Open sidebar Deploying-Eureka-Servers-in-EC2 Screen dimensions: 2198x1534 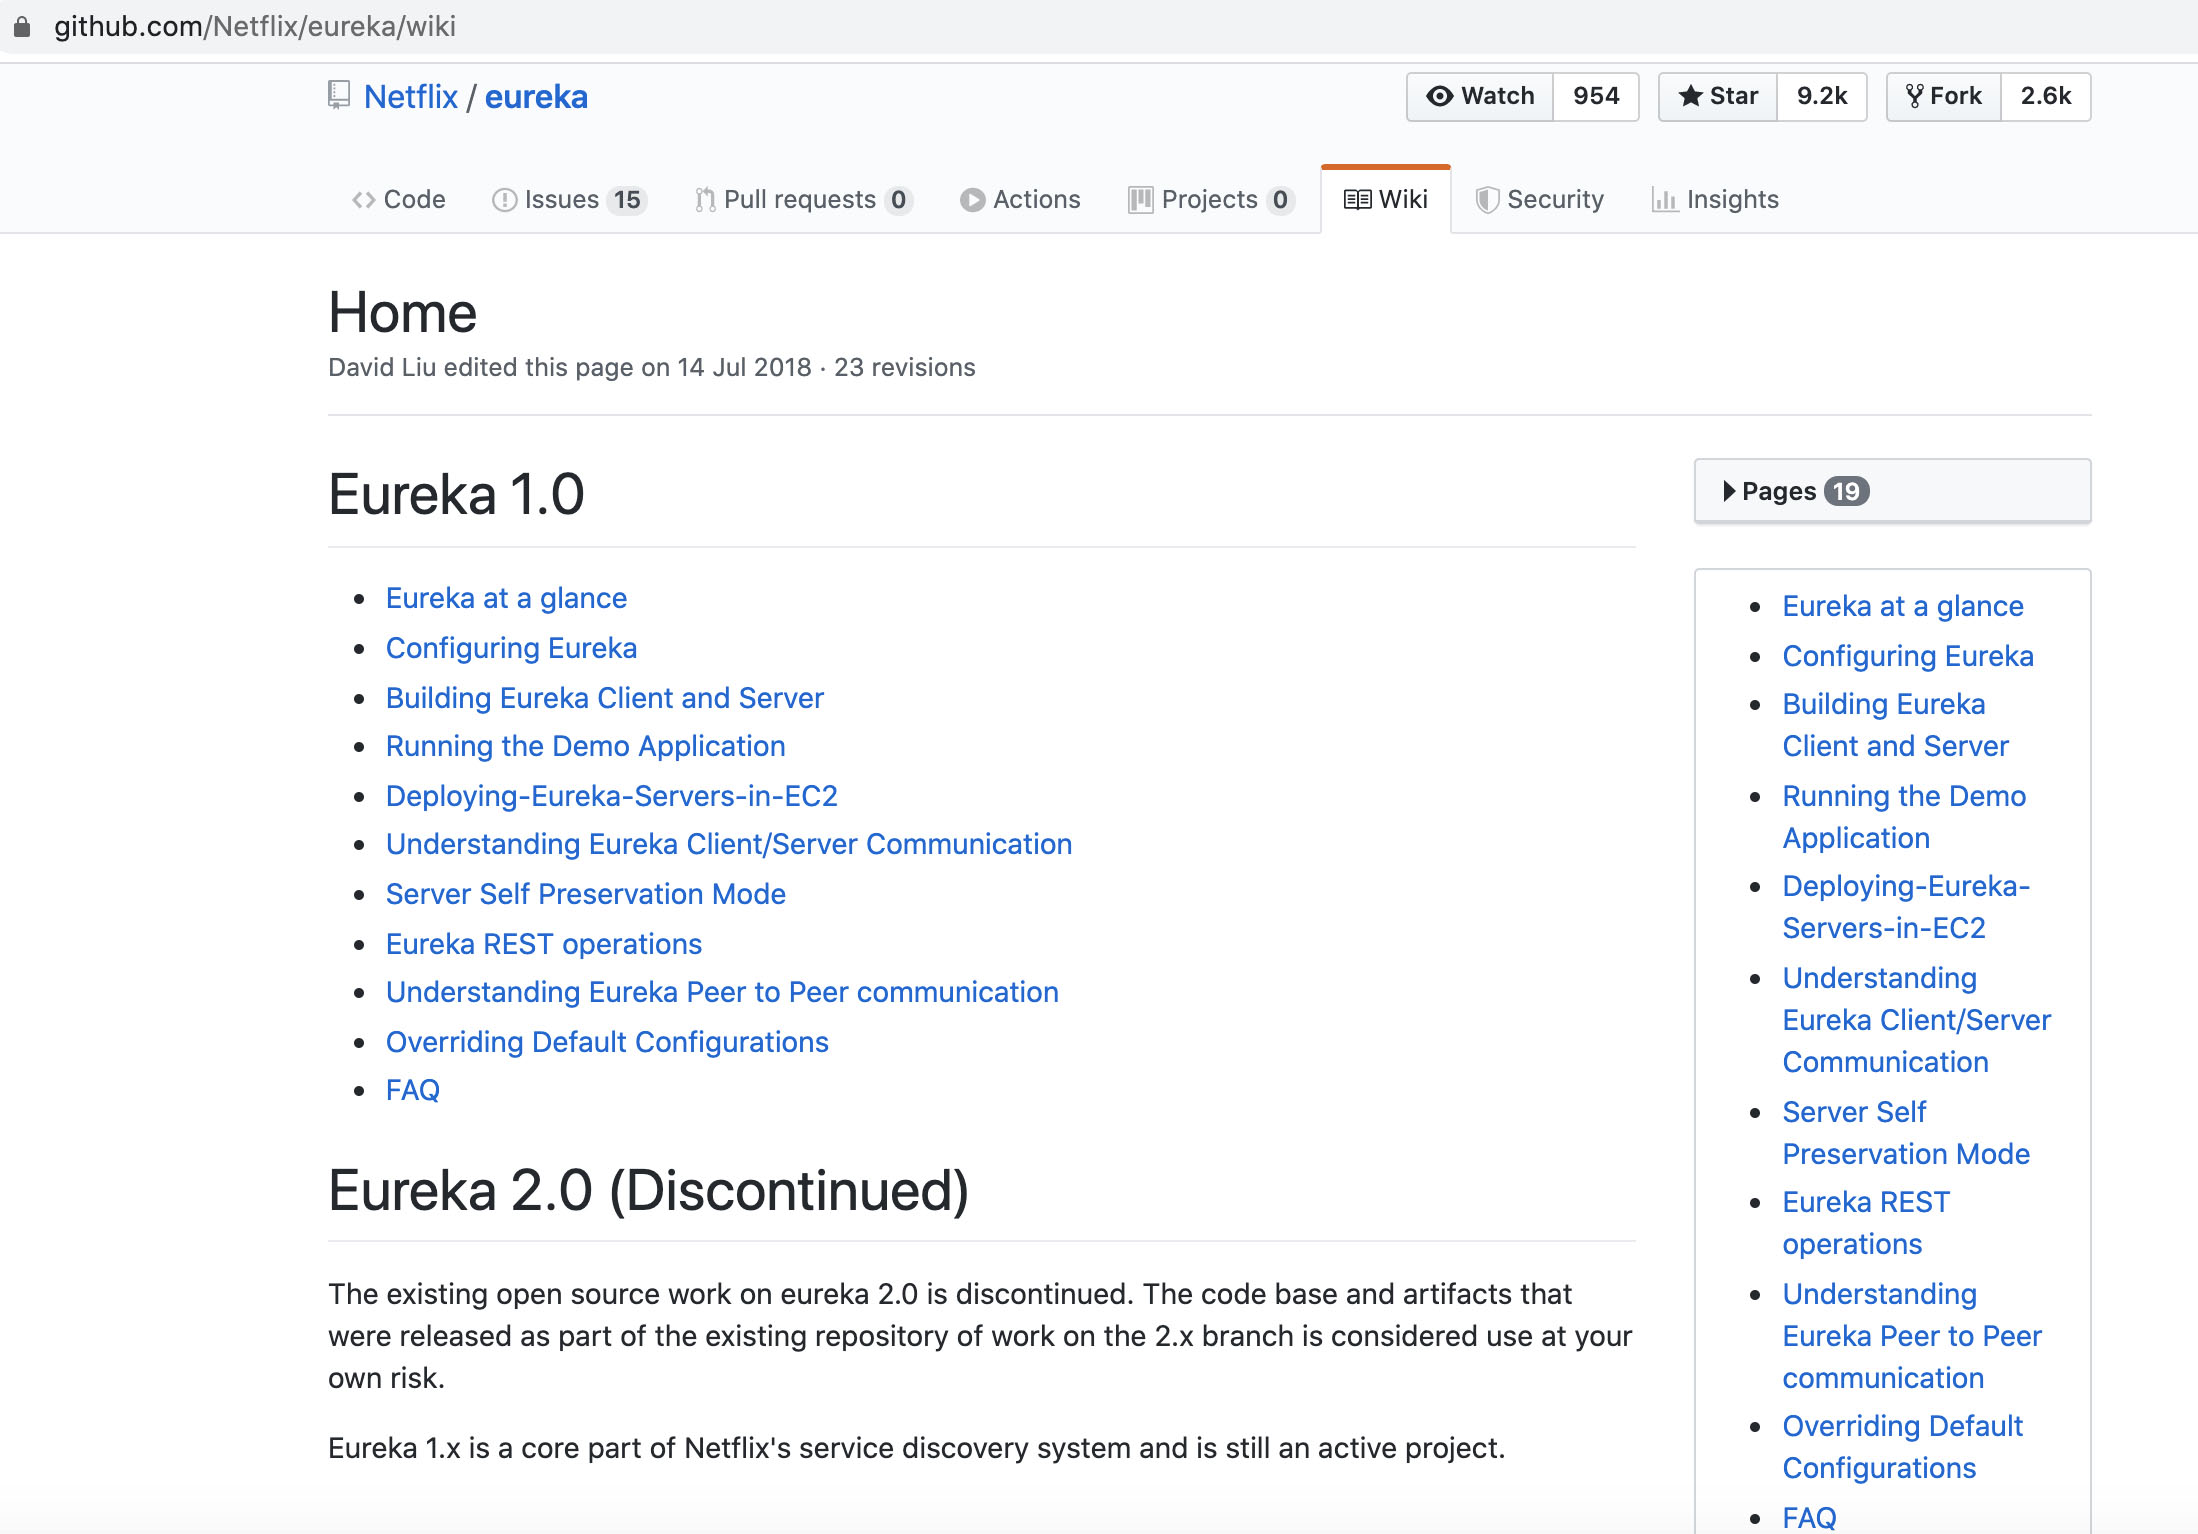tap(1905, 907)
